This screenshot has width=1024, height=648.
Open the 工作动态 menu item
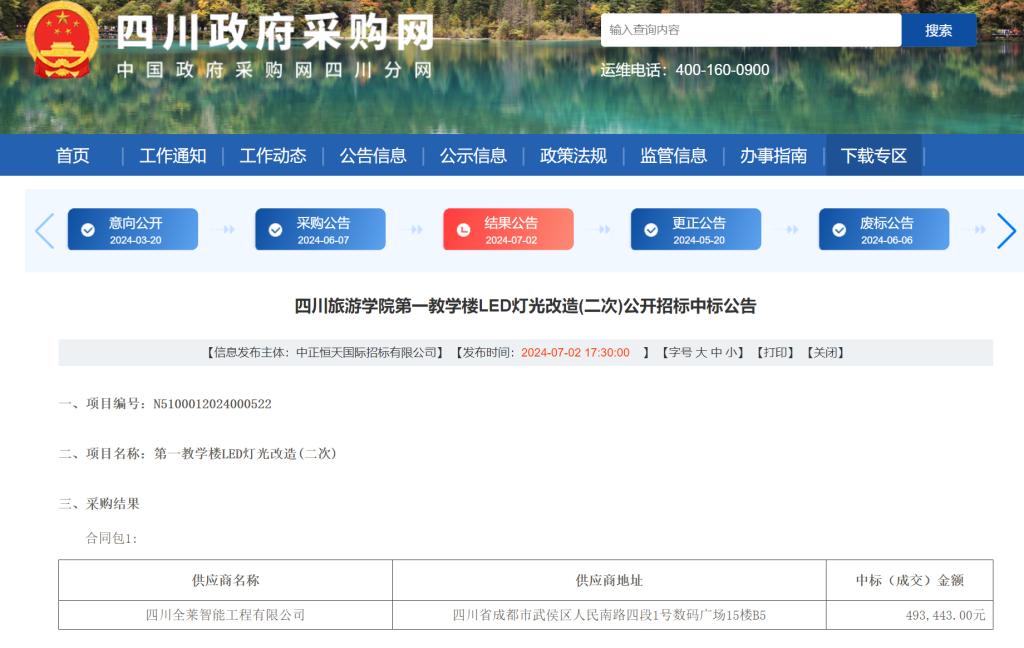272,155
